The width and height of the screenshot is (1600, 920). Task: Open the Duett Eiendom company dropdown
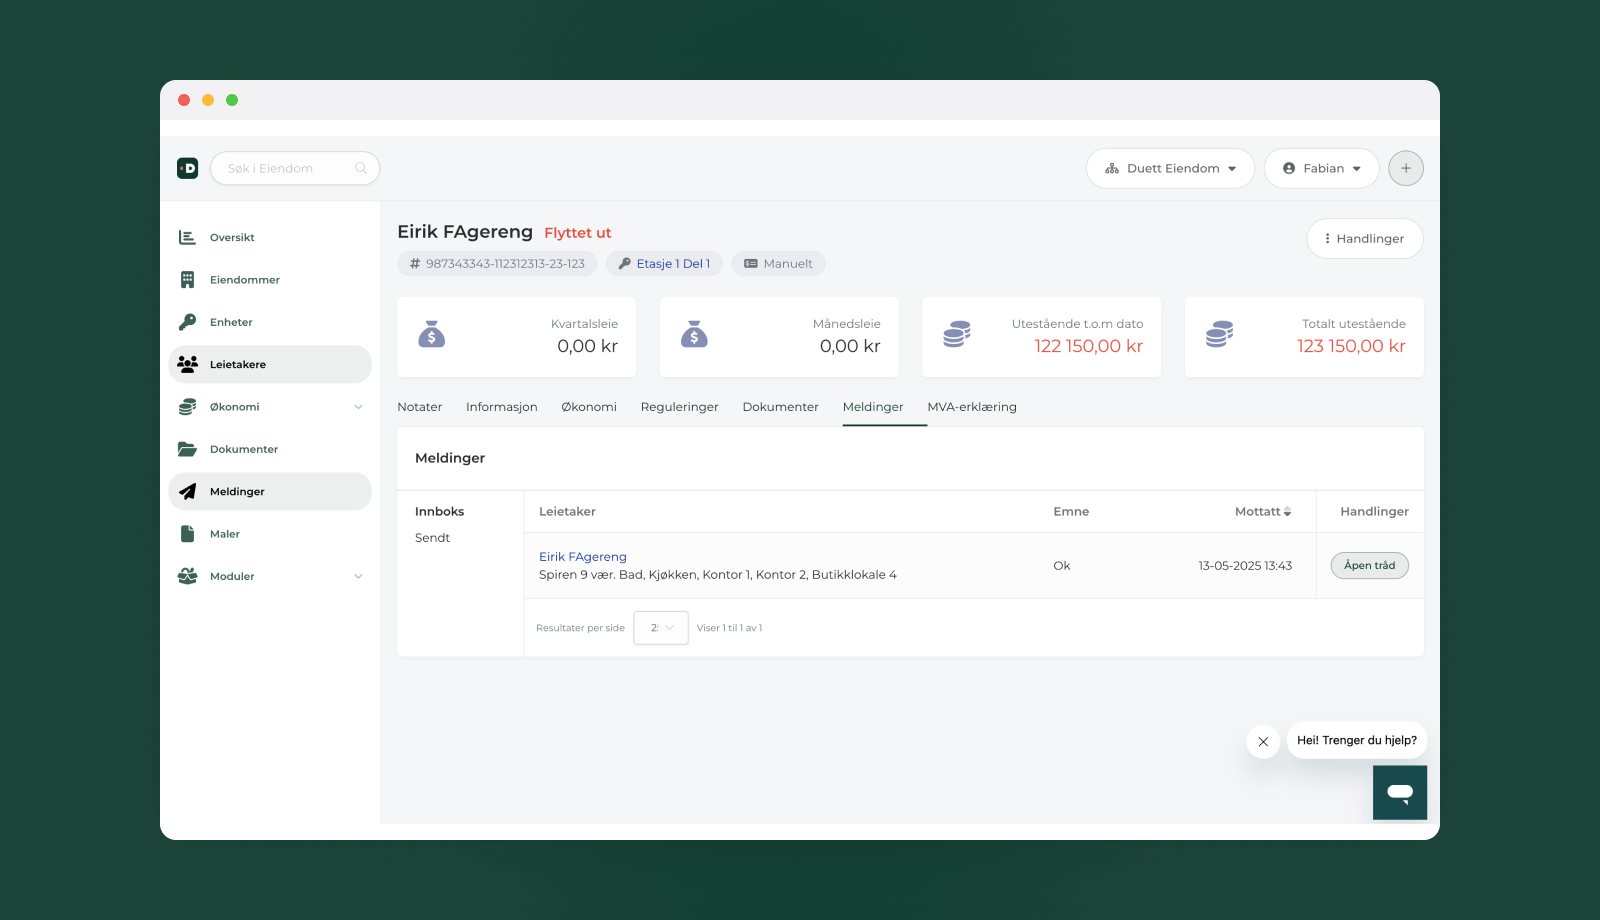[1170, 168]
